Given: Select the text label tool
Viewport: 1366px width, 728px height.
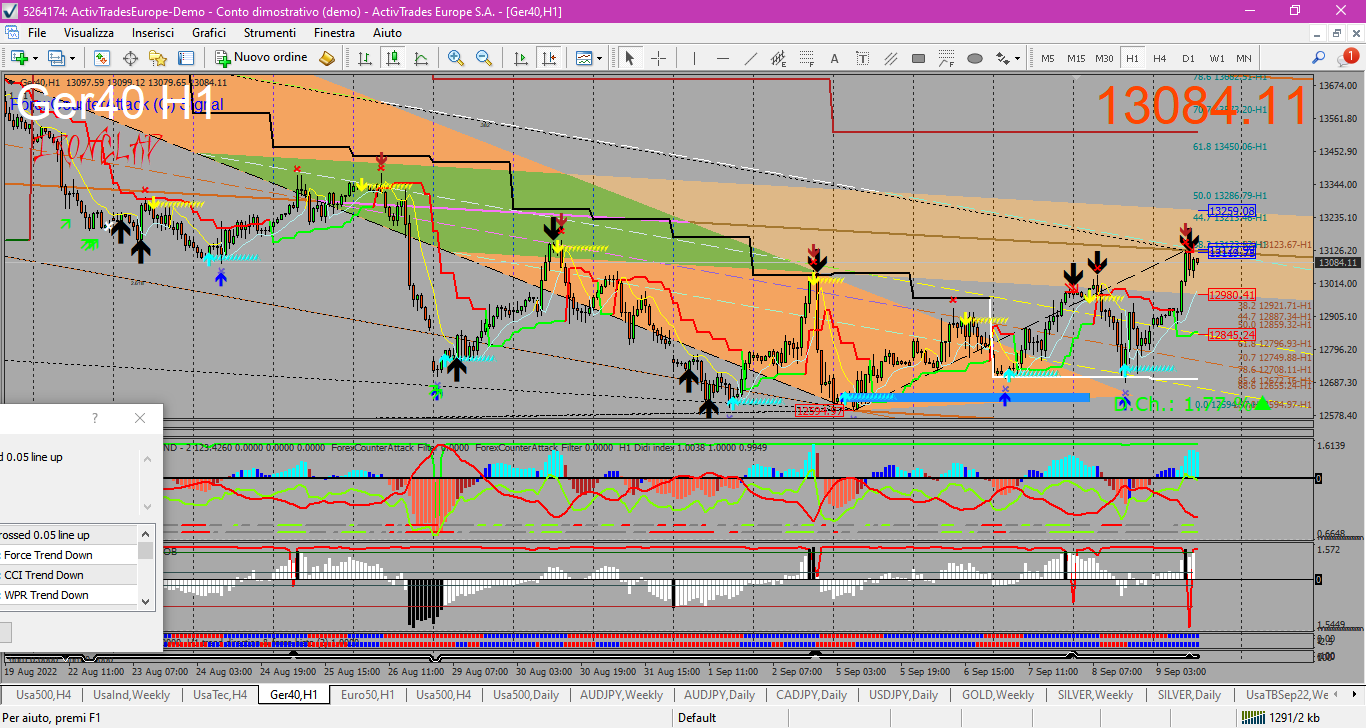Looking at the screenshot, I should tap(863, 58).
